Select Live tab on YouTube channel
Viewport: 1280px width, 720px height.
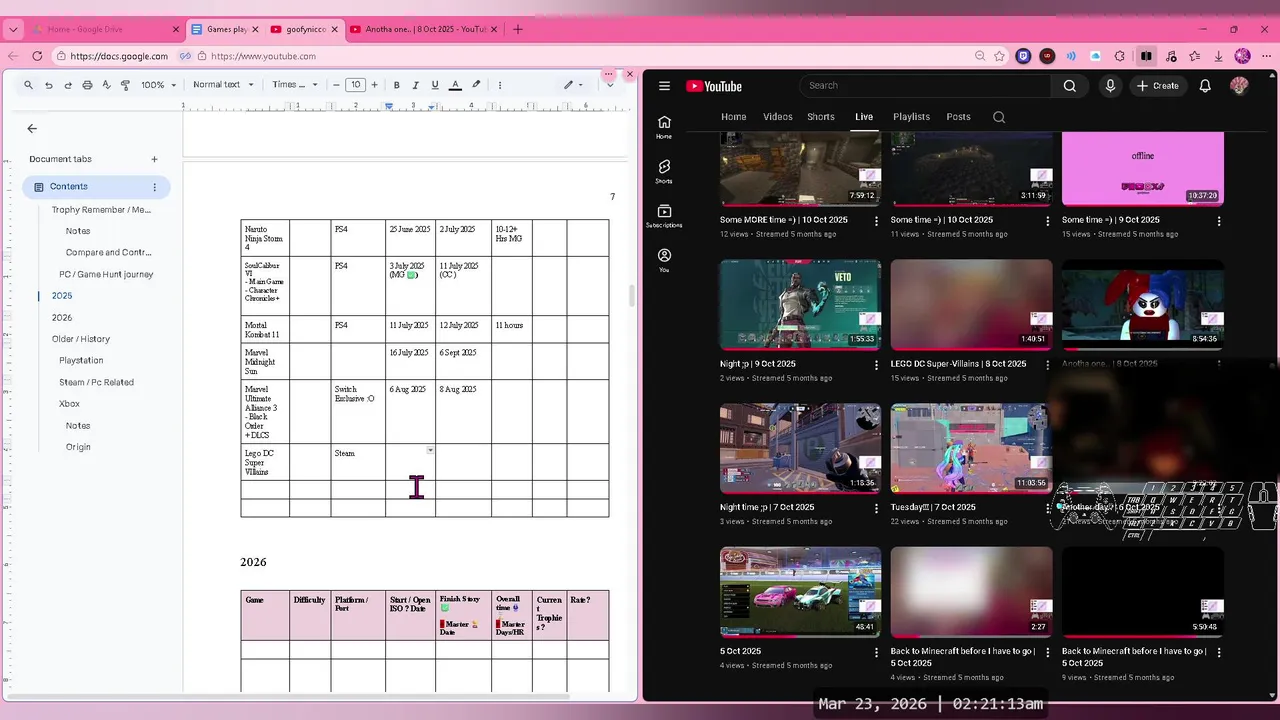tap(864, 117)
